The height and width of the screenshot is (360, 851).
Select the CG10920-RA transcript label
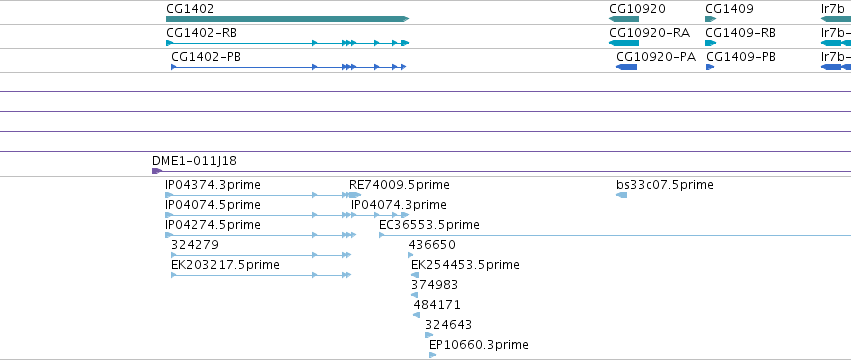click(649, 33)
